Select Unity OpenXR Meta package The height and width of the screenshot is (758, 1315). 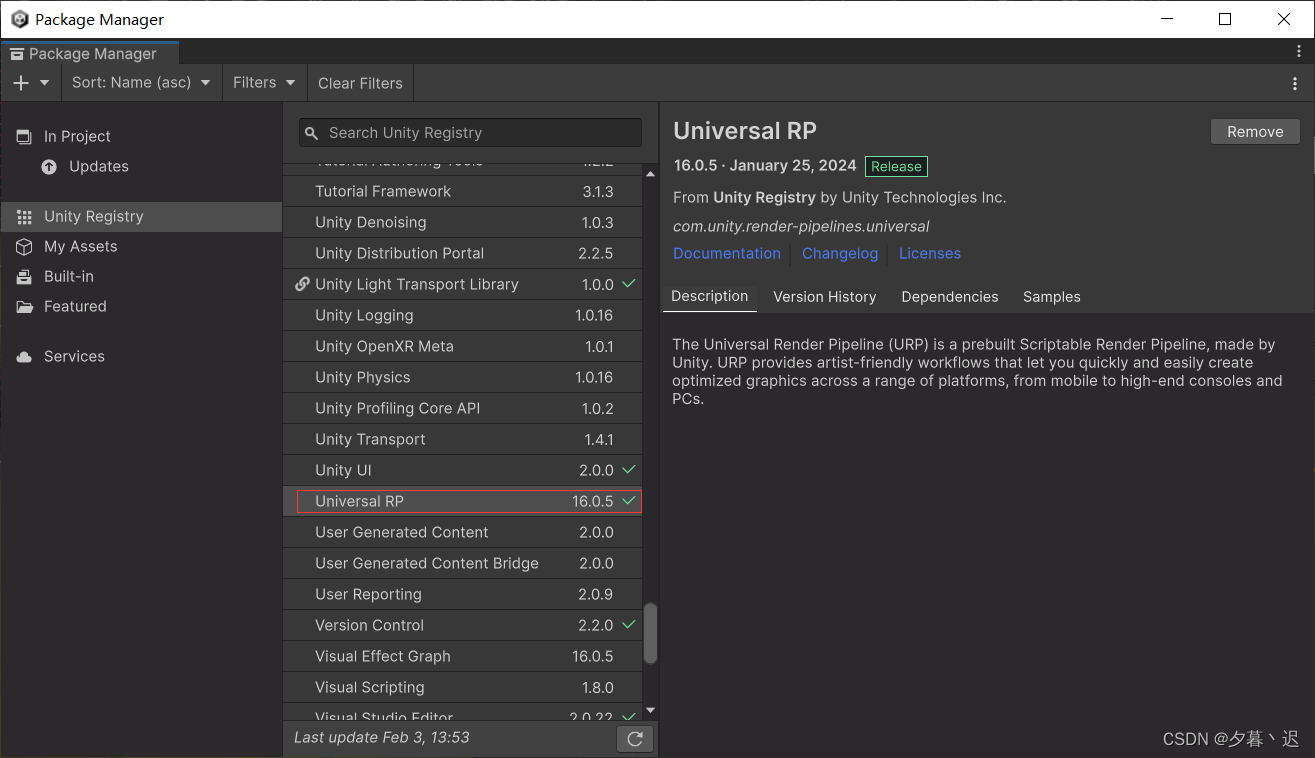pos(462,346)
